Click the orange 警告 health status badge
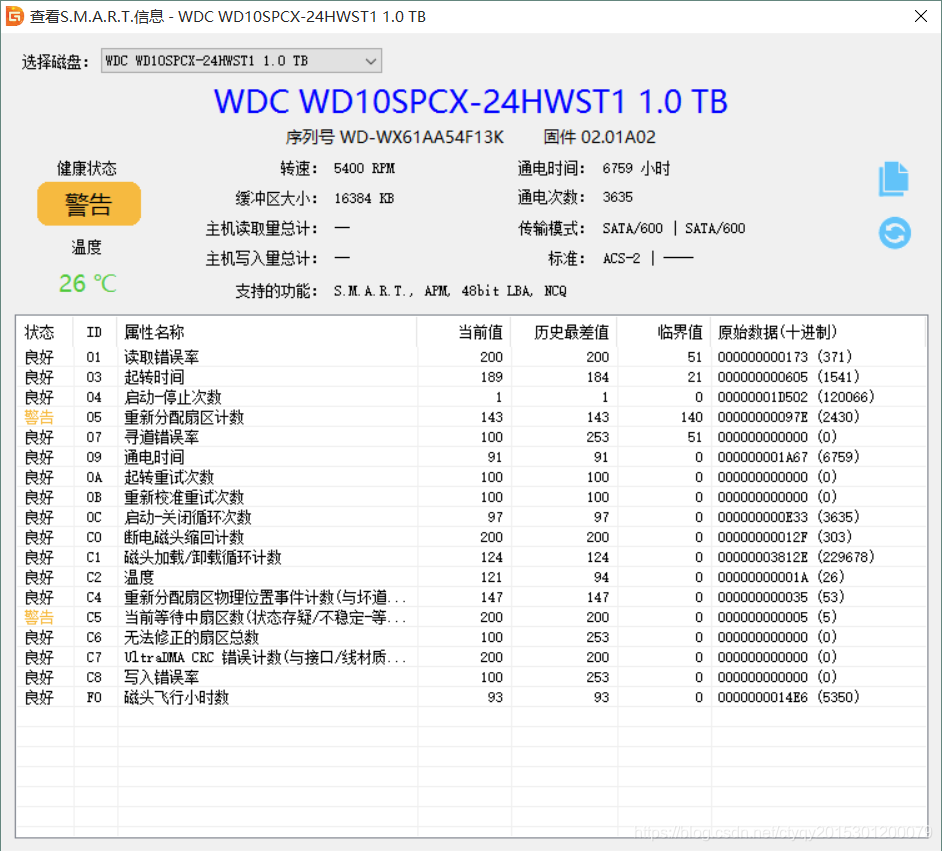 [89, 204]
